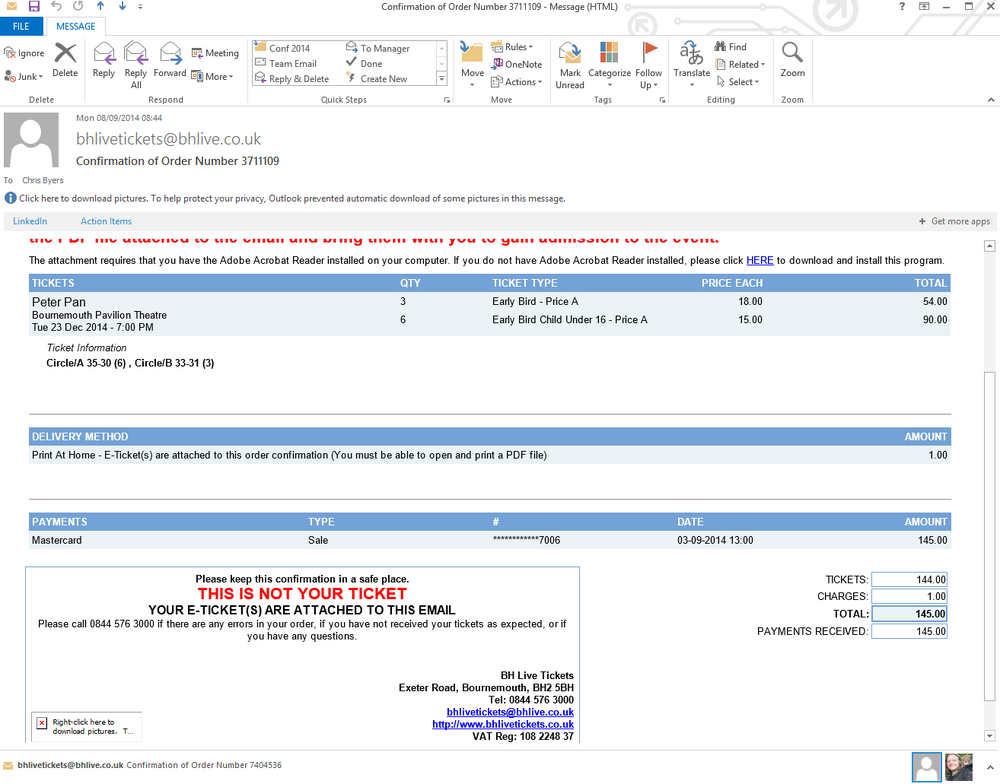Click the masked card number ending 7006
The image size is (1000, 784).
pyautogui.click(x=526, y=540)
